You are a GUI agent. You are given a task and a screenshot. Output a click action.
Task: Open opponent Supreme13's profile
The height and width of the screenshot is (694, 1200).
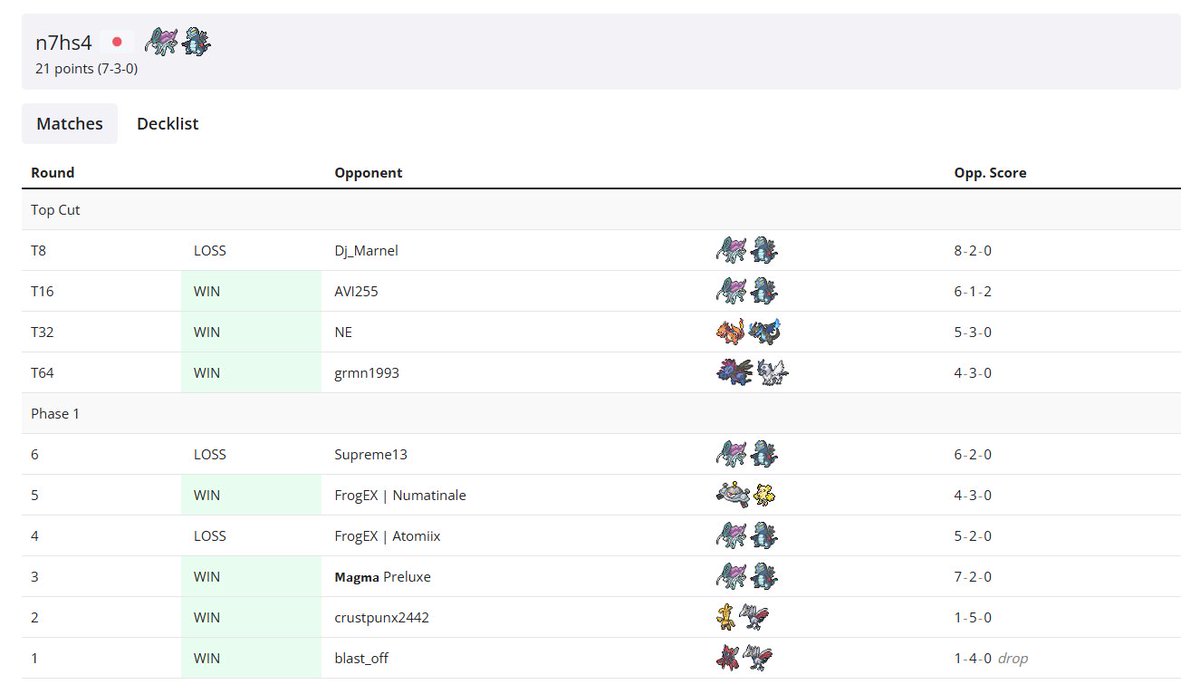[x=370, y=454]
